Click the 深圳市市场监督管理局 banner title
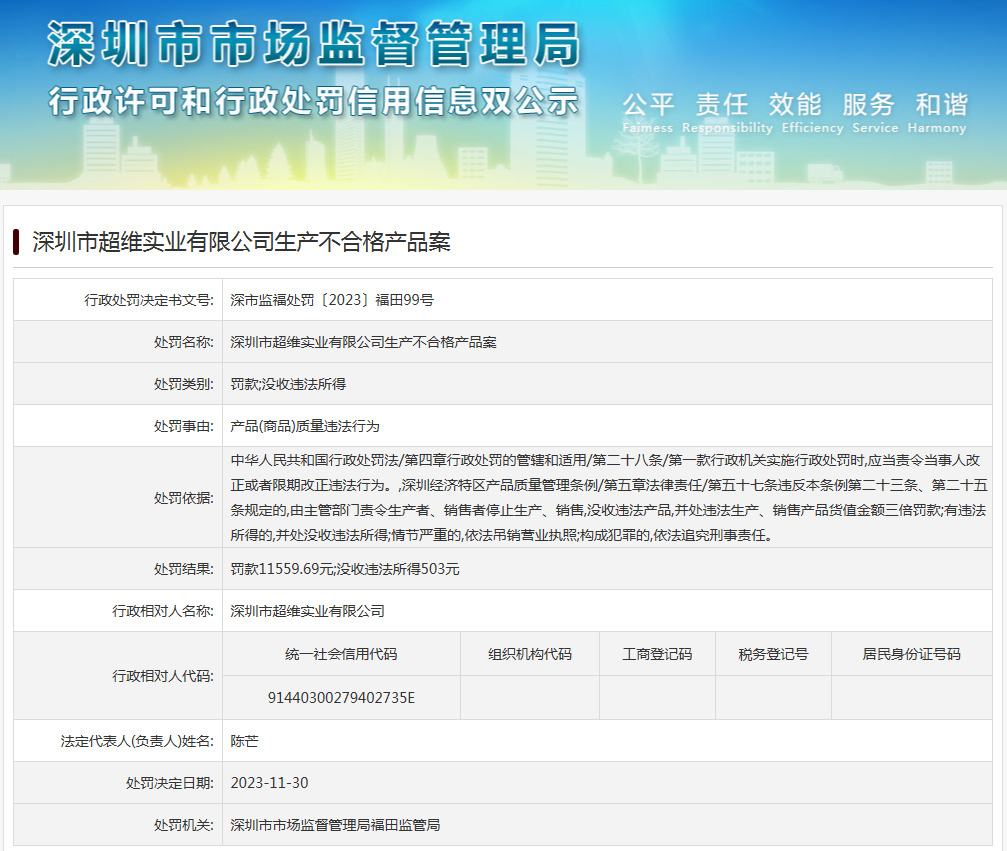This screenshot has height=851, width=1007. tap(314, 44)
